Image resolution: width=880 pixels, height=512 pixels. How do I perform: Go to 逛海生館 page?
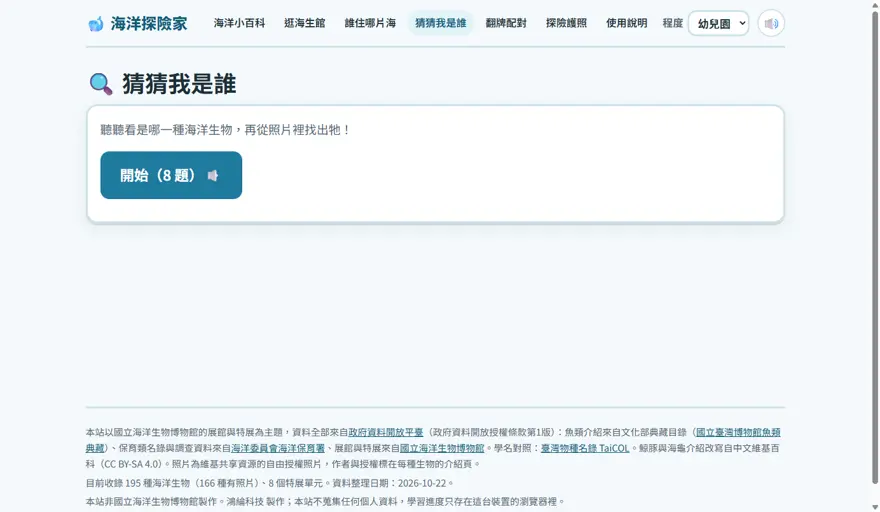305,23
